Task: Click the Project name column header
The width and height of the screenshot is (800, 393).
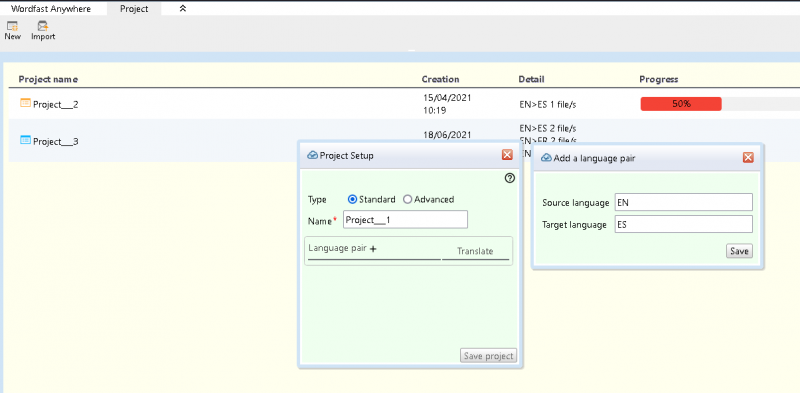Action: [48, 79]
